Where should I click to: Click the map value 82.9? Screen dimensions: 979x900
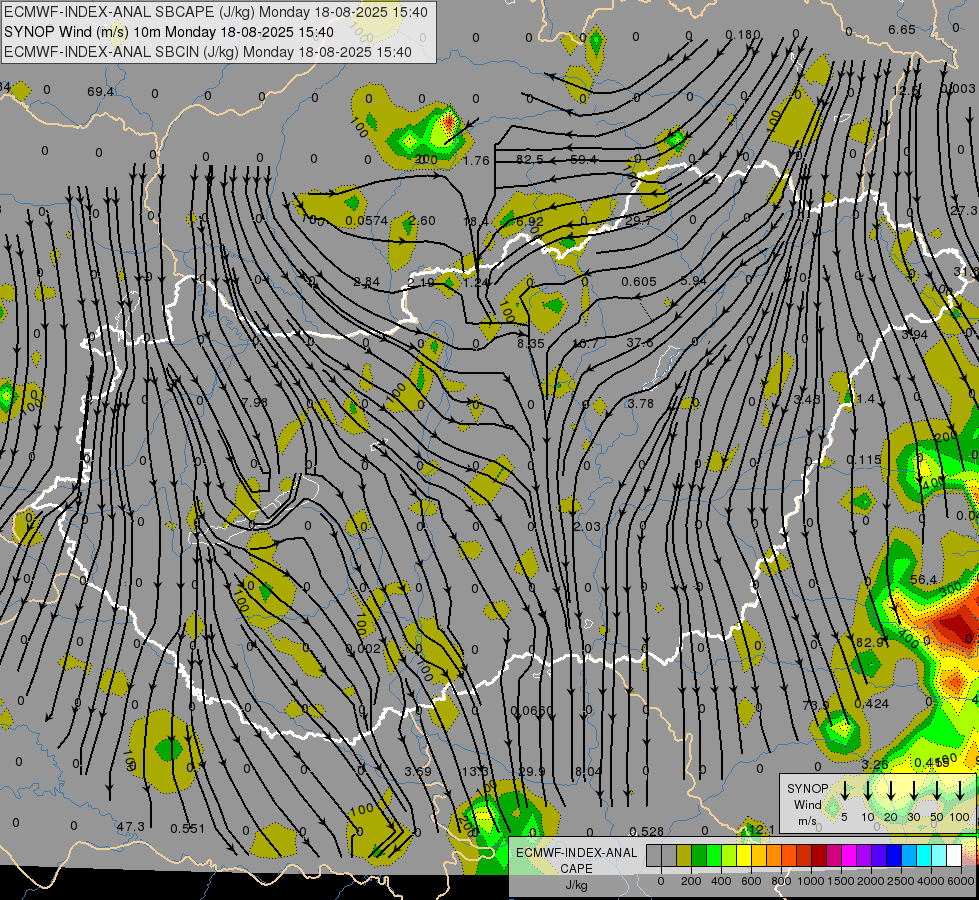[x=870, y=642]
